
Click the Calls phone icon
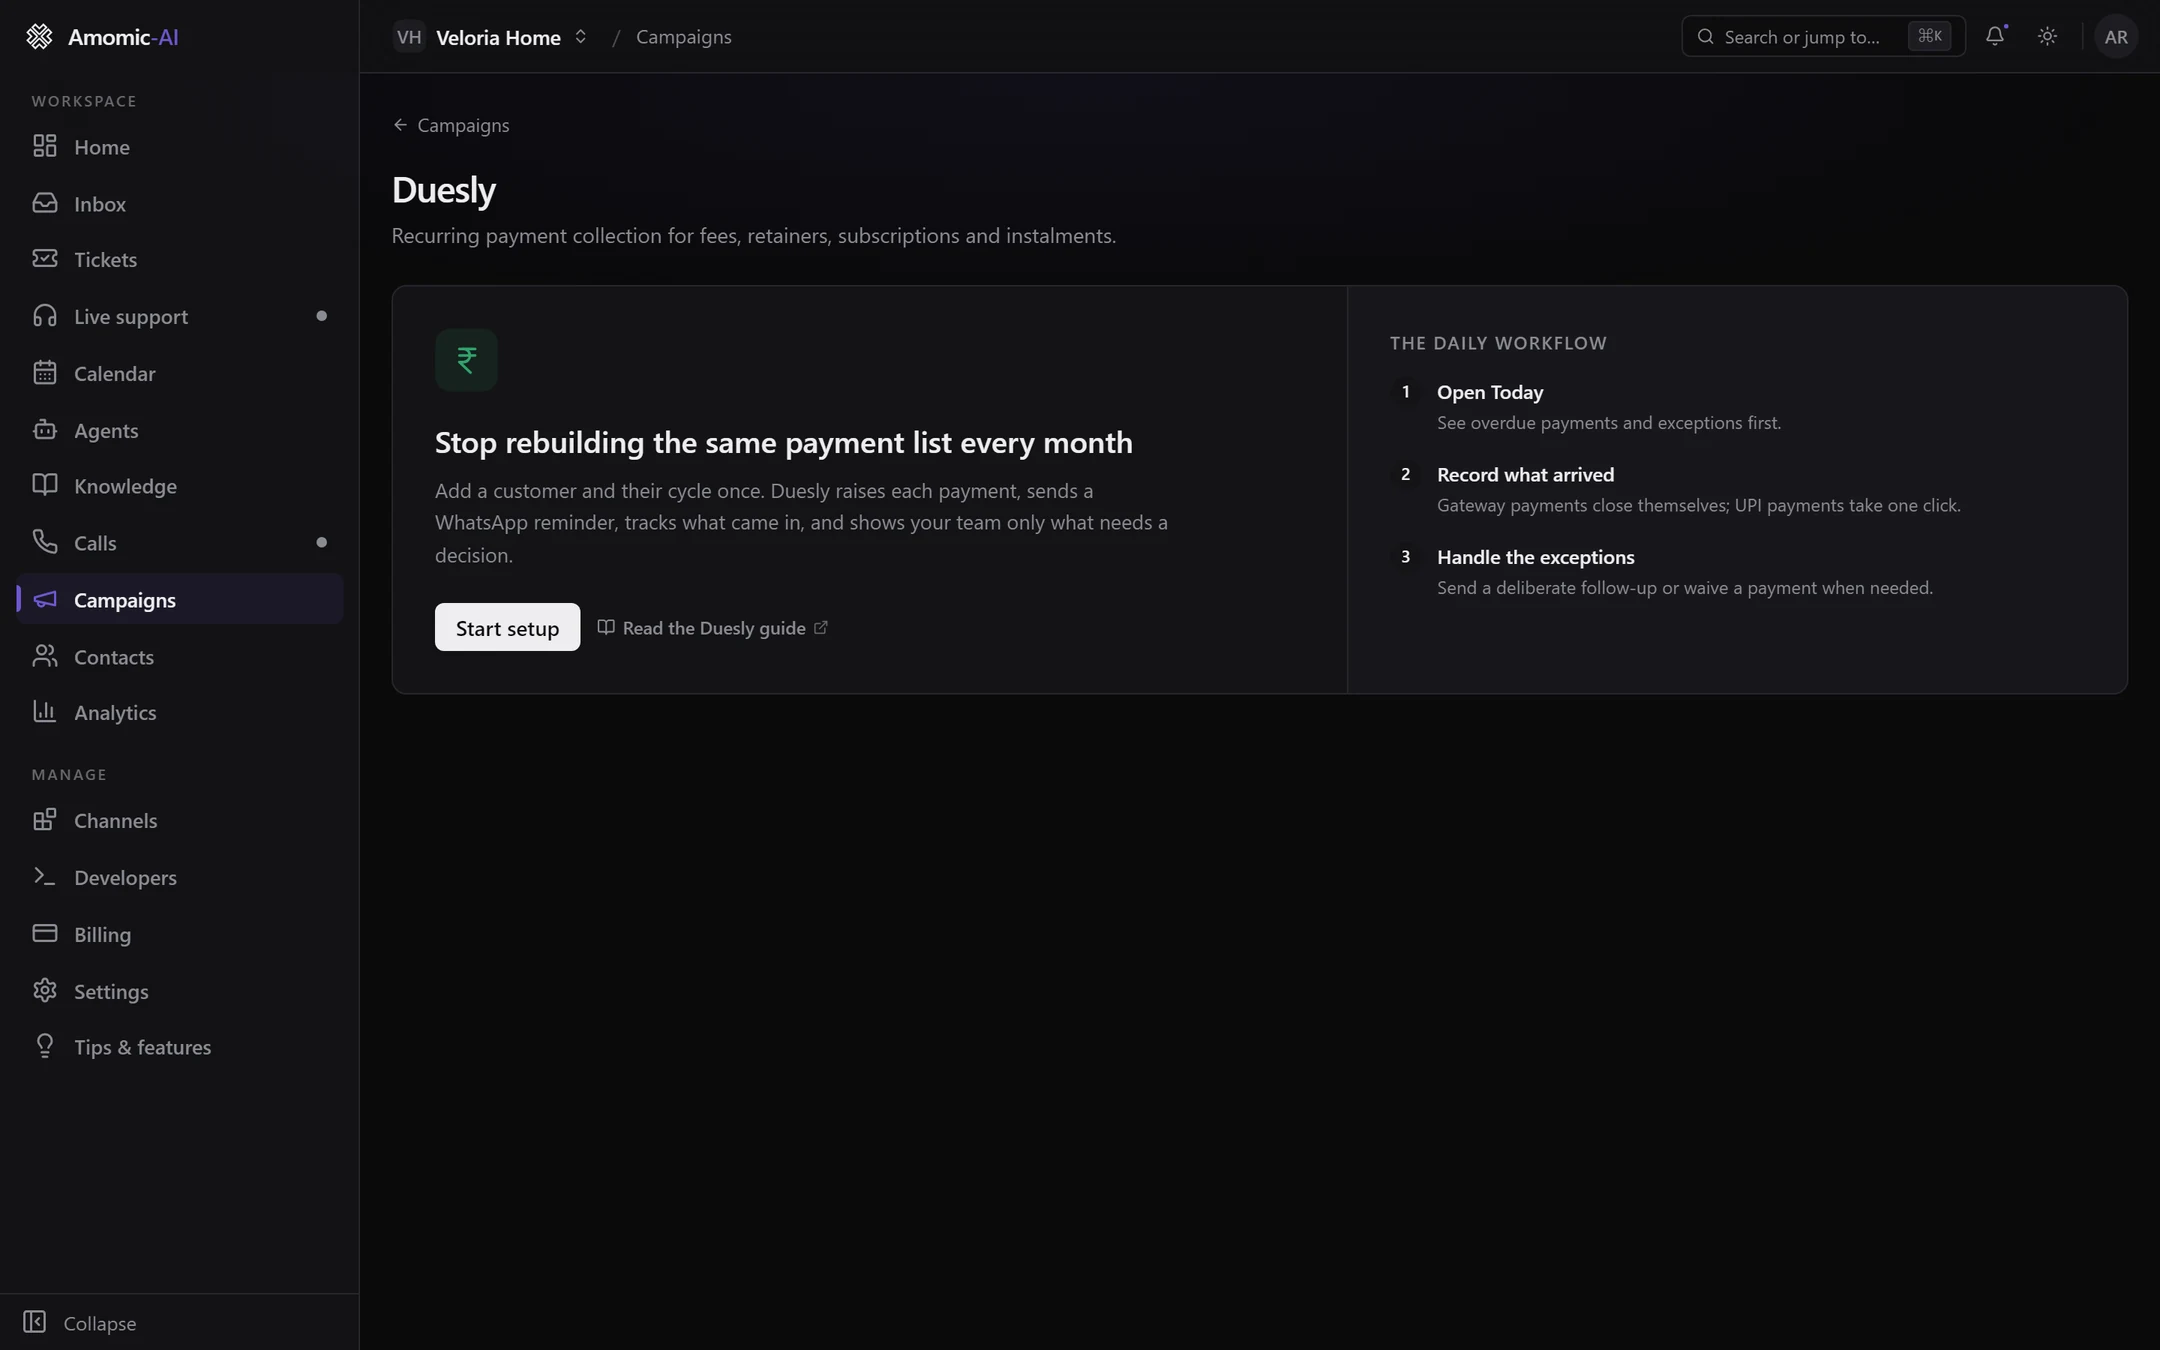click(44, 542)
